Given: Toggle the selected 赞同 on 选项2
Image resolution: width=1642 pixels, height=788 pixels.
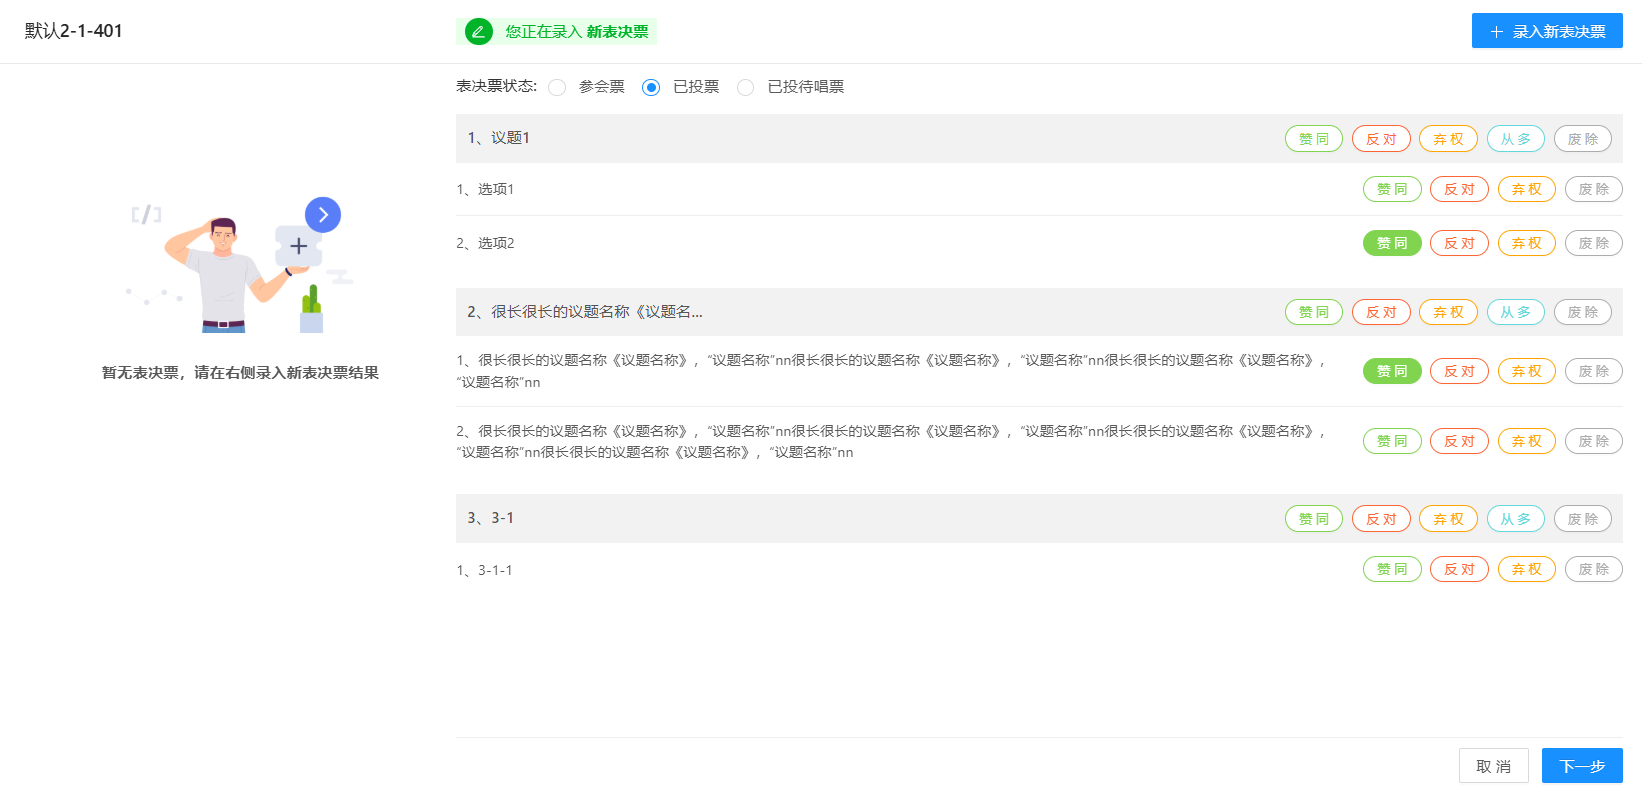Looking at the screenshot, I should click(x=1391, y=243).
